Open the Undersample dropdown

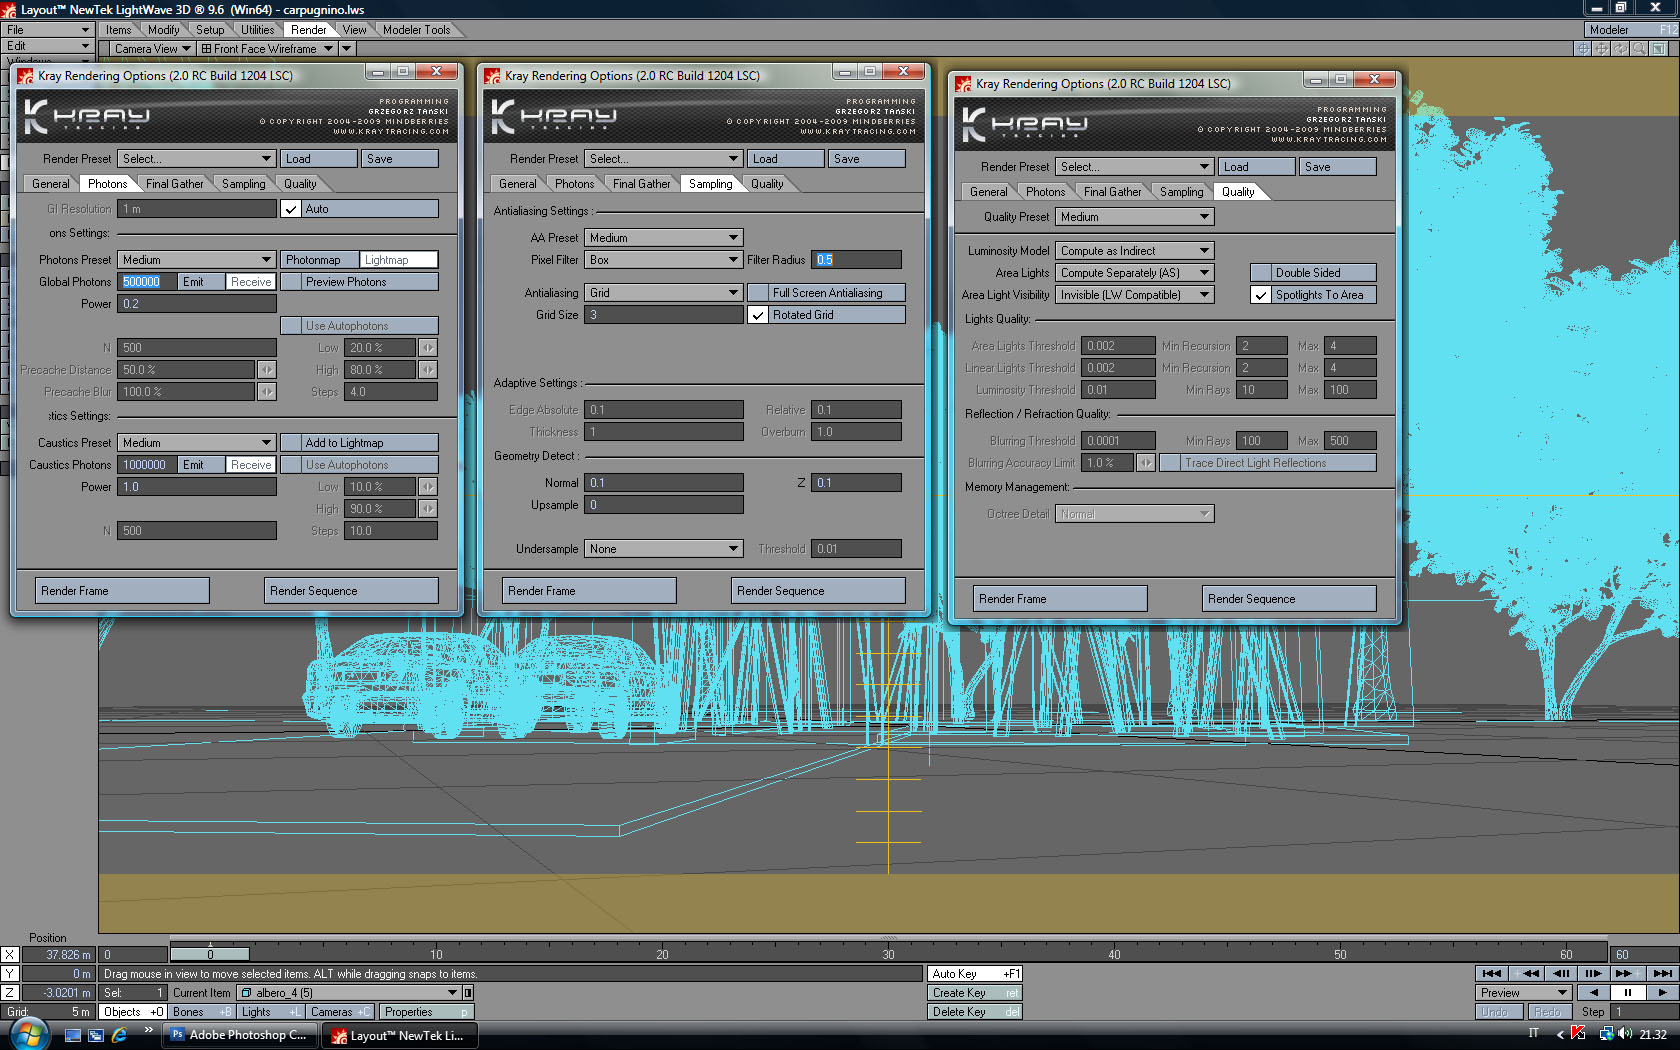coord(664,549)
